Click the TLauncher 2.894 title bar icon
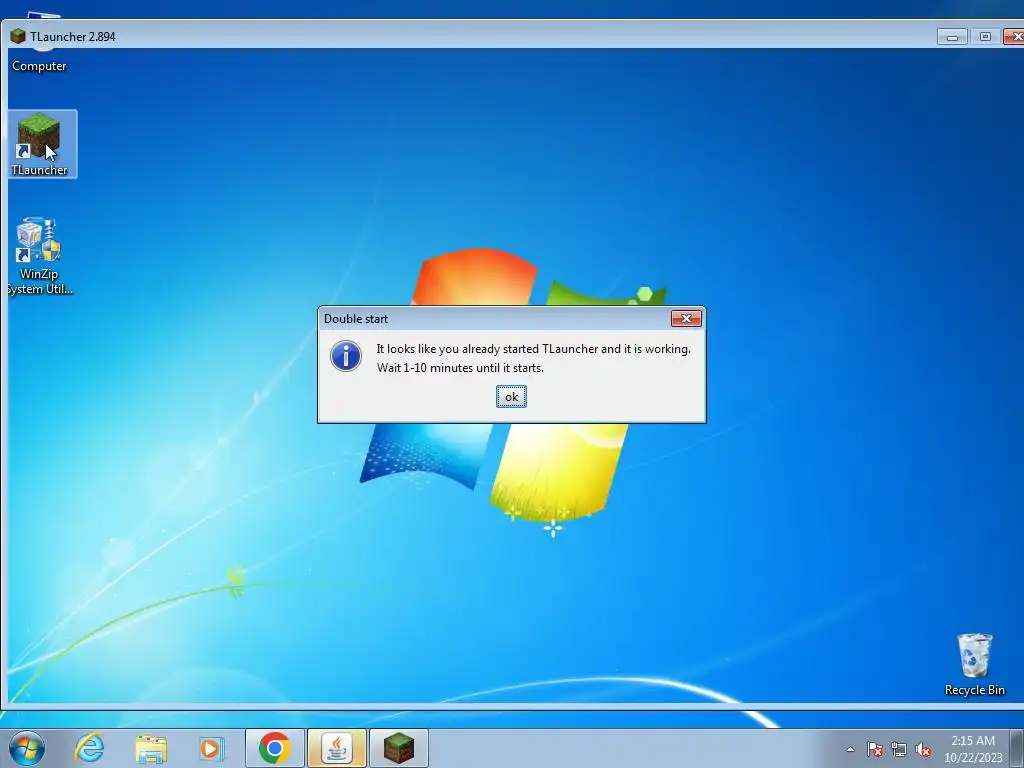 [18, 37]
